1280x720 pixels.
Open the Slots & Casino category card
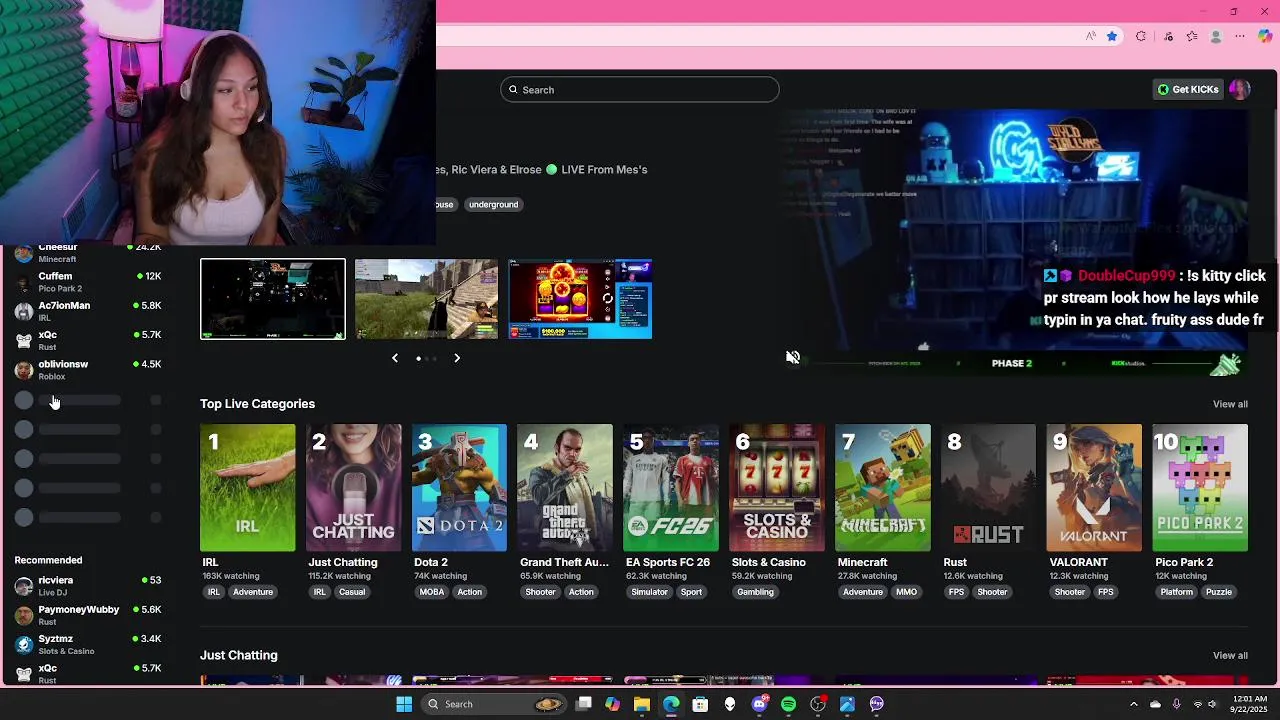point(777,488)
